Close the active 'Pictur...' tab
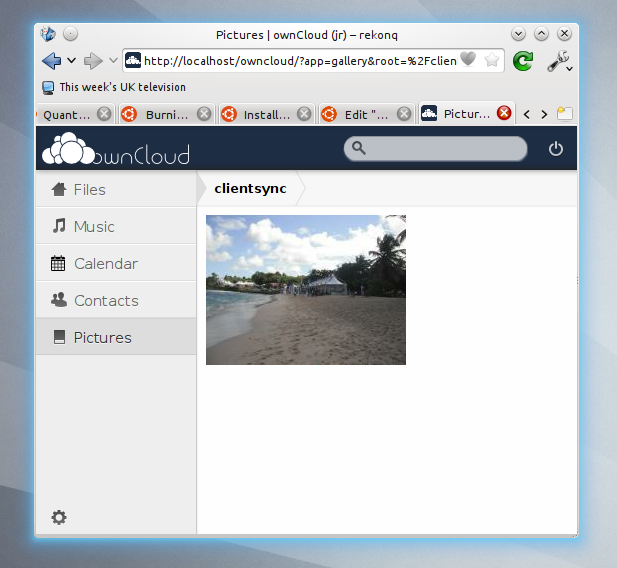 (x=504, y=114)
